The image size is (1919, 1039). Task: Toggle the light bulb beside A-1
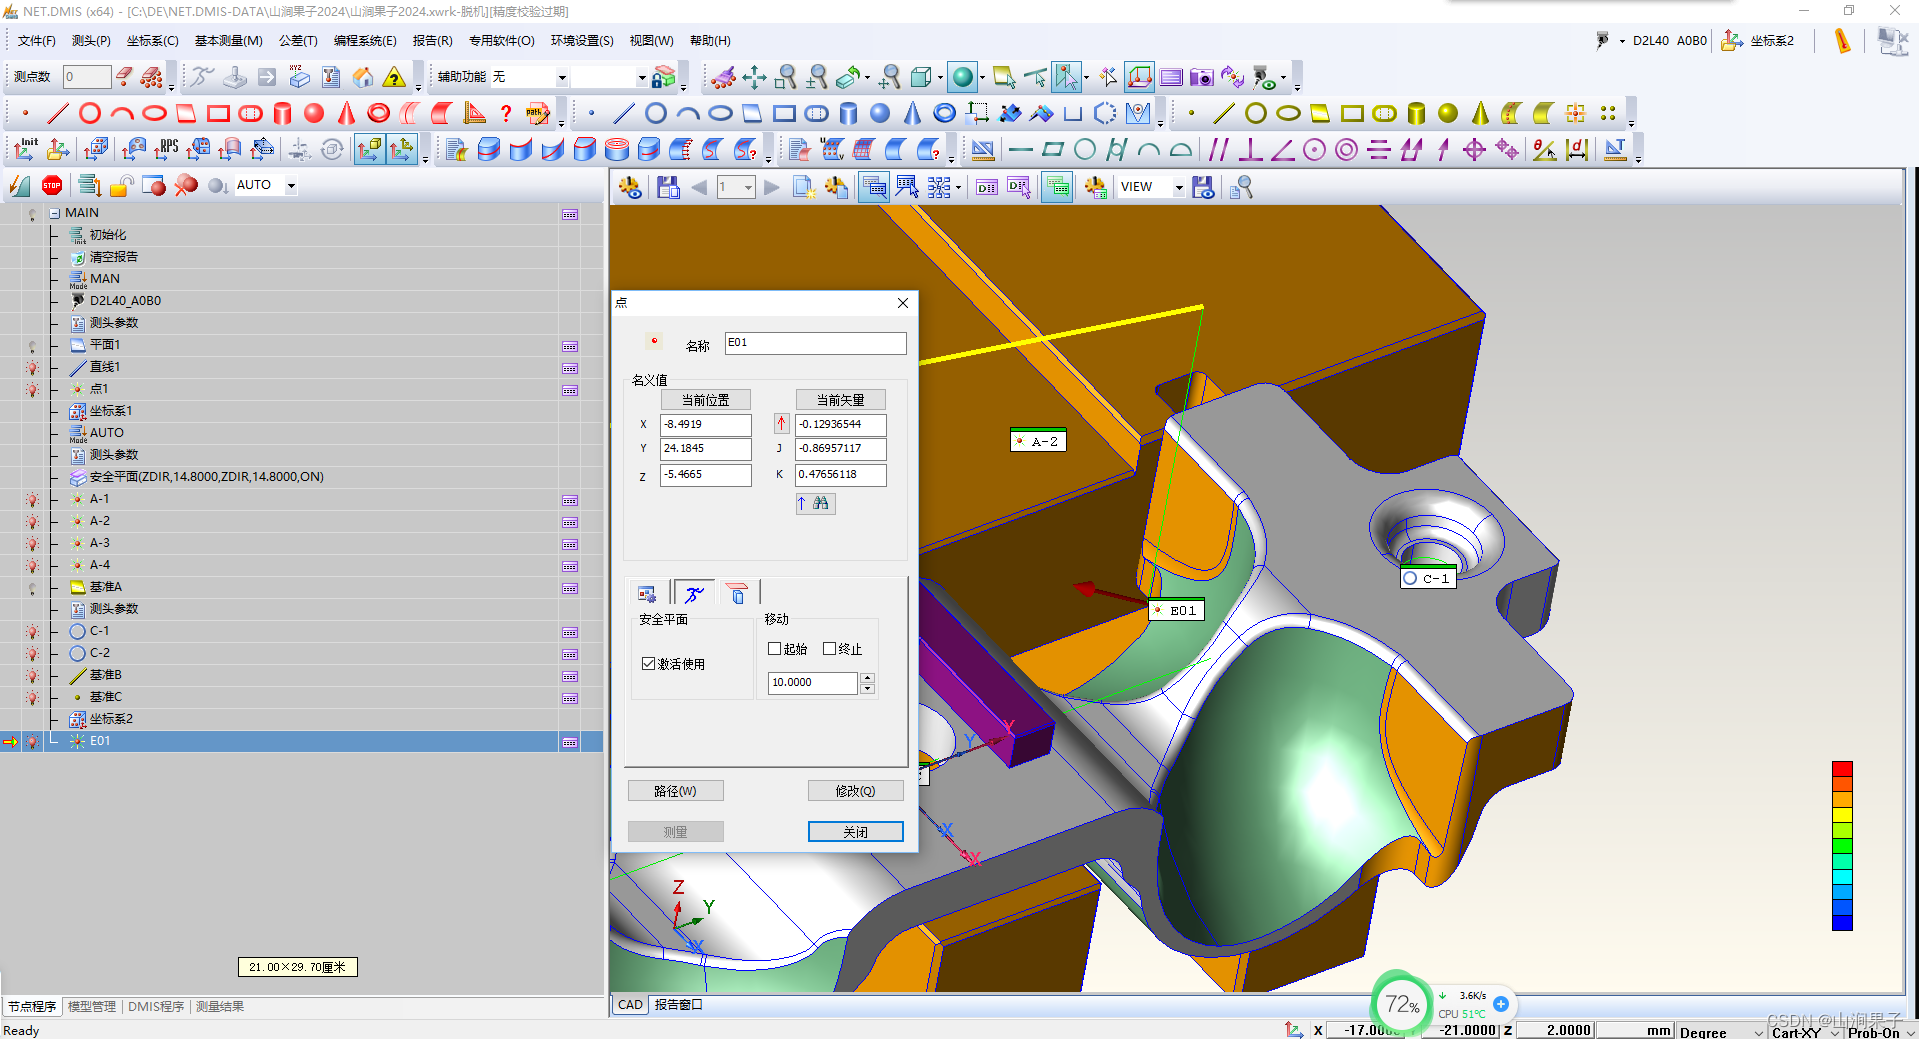tap(33, 500)
